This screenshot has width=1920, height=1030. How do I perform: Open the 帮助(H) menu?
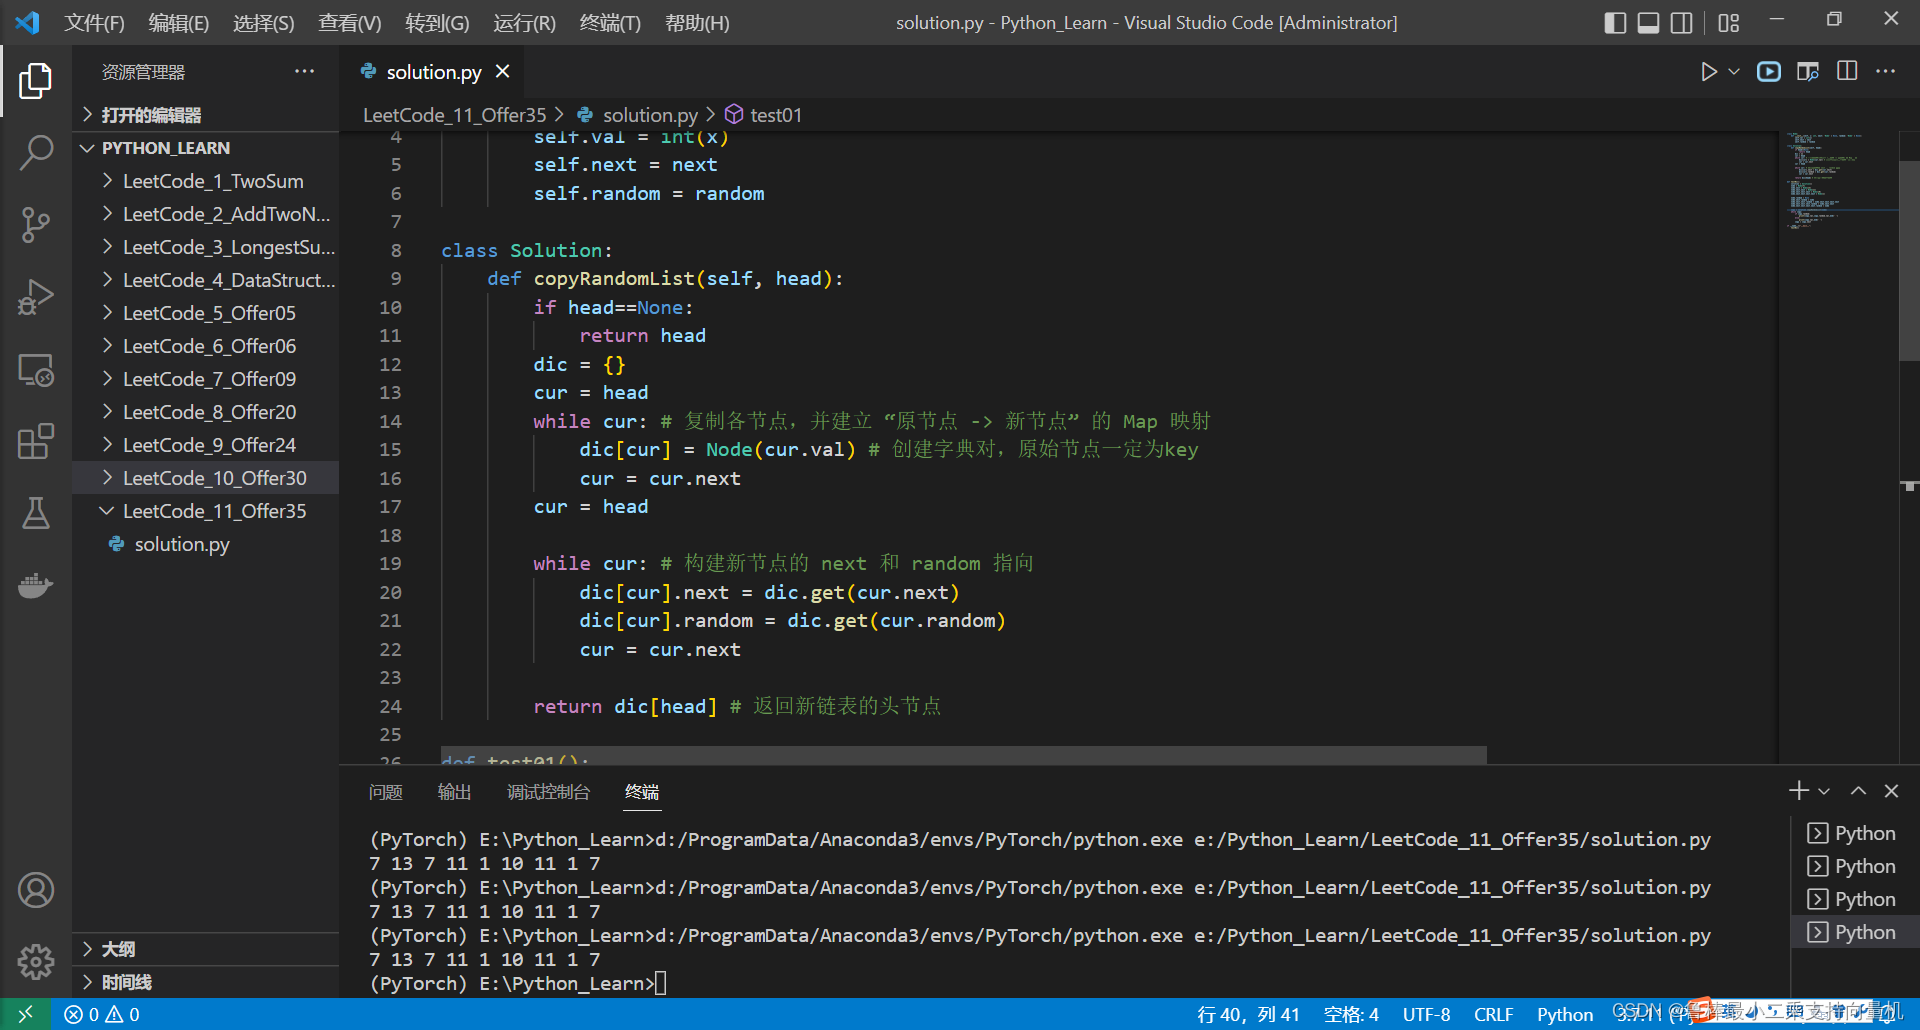coord(697,23)
